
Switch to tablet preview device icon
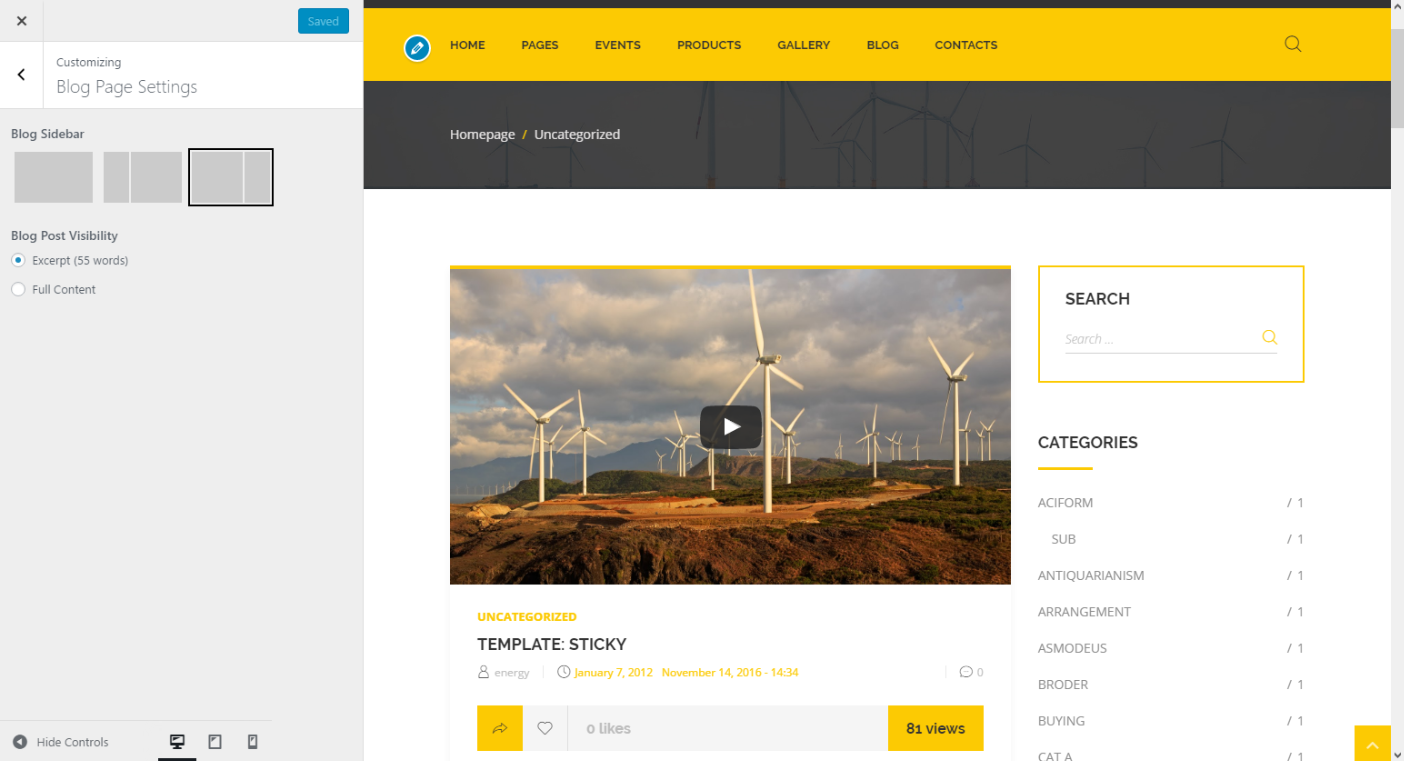[215, 742]
